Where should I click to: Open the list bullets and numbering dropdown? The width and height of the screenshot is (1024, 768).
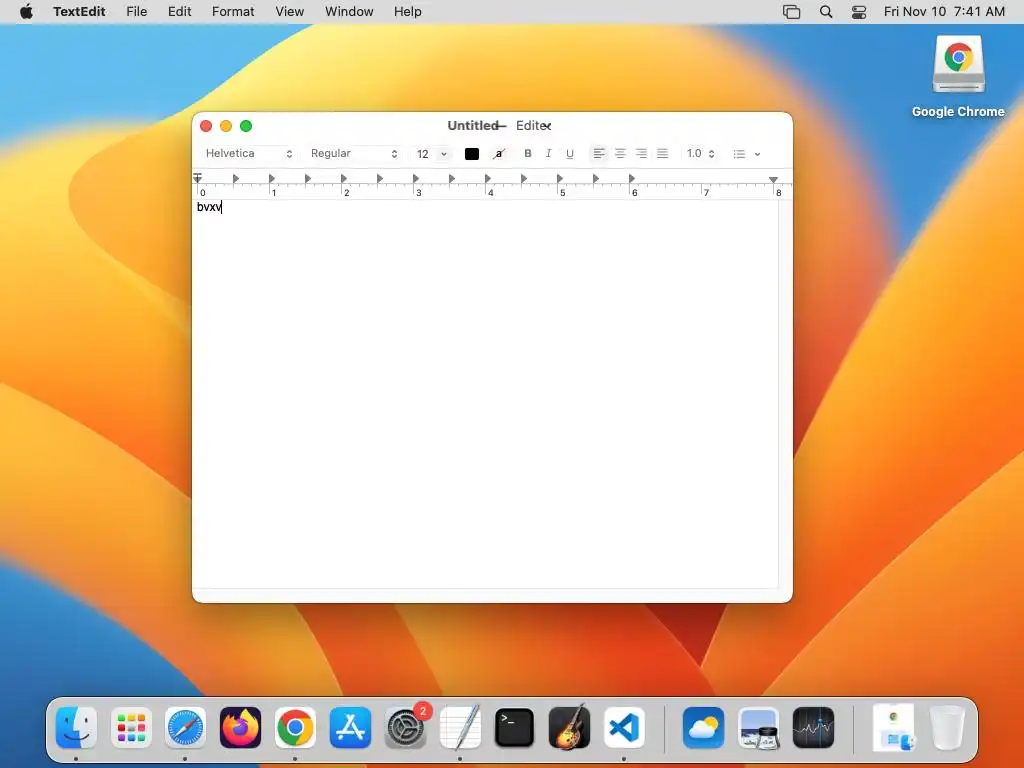746,154
